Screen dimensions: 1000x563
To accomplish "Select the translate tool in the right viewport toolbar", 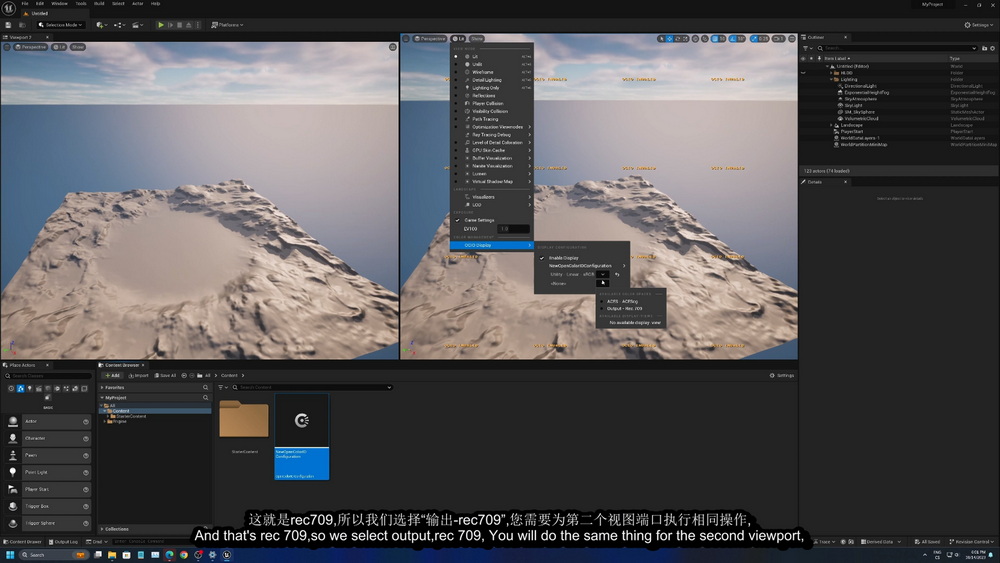I will pos(670,39).
